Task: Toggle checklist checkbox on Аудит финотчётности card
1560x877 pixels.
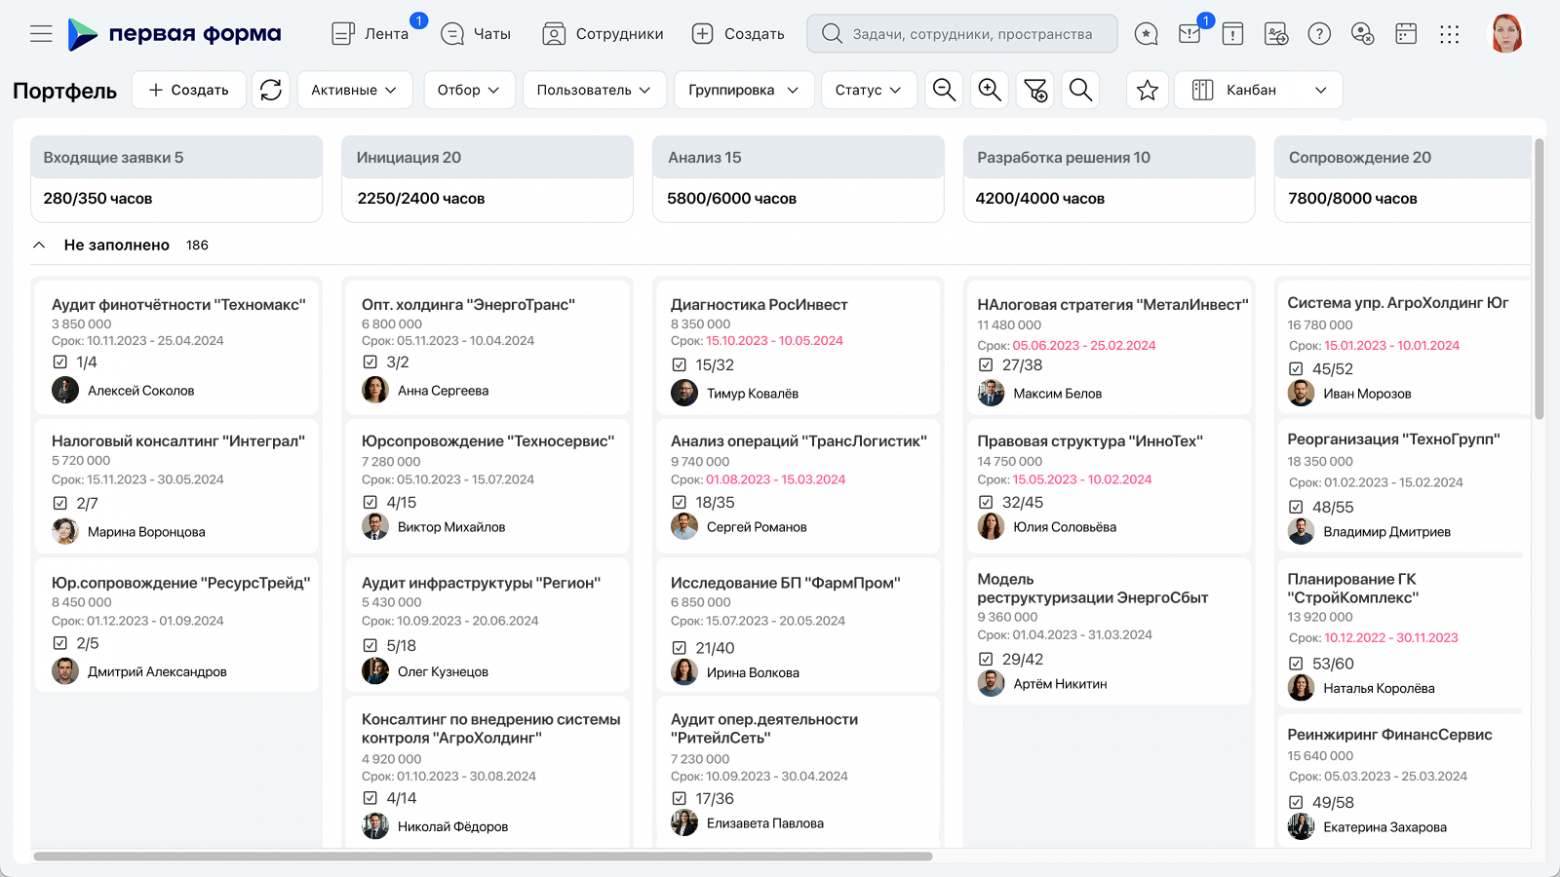Action: [x=60, y=362]
